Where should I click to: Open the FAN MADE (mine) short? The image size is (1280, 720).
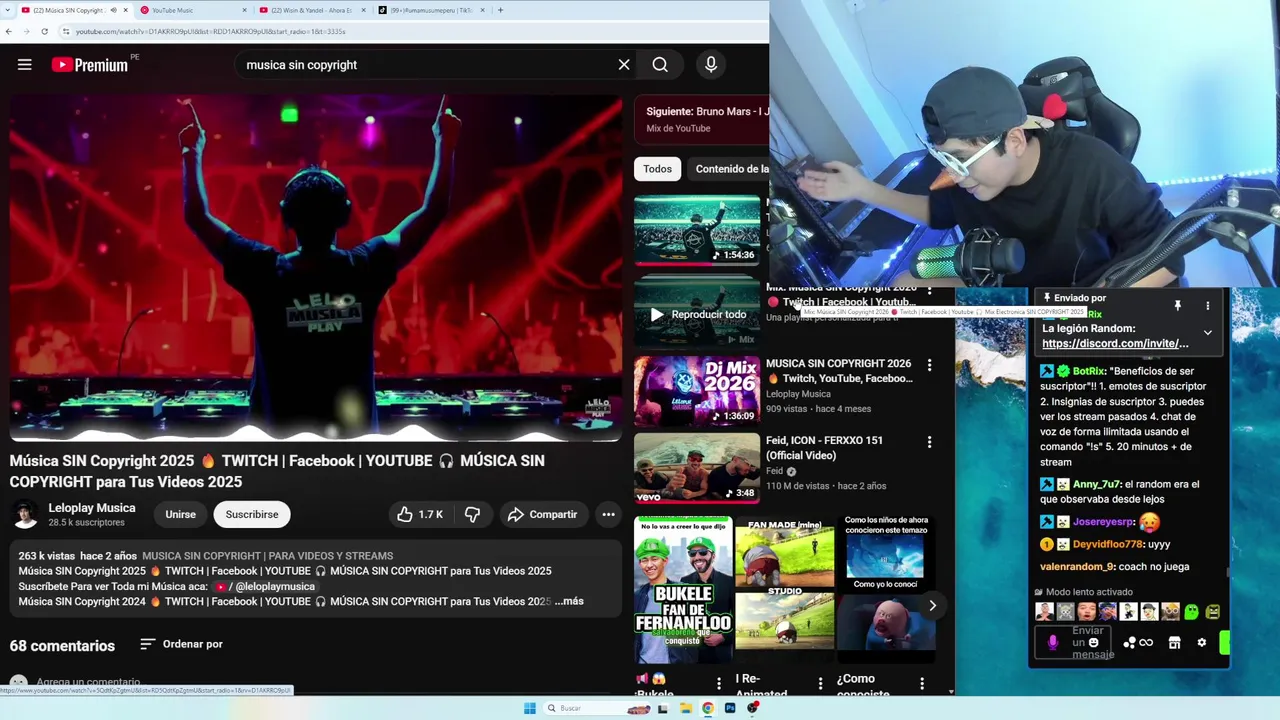(785, 590)
